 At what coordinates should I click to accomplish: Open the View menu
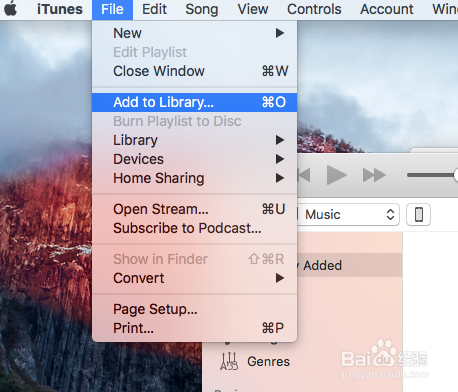(x=253, y=9)
